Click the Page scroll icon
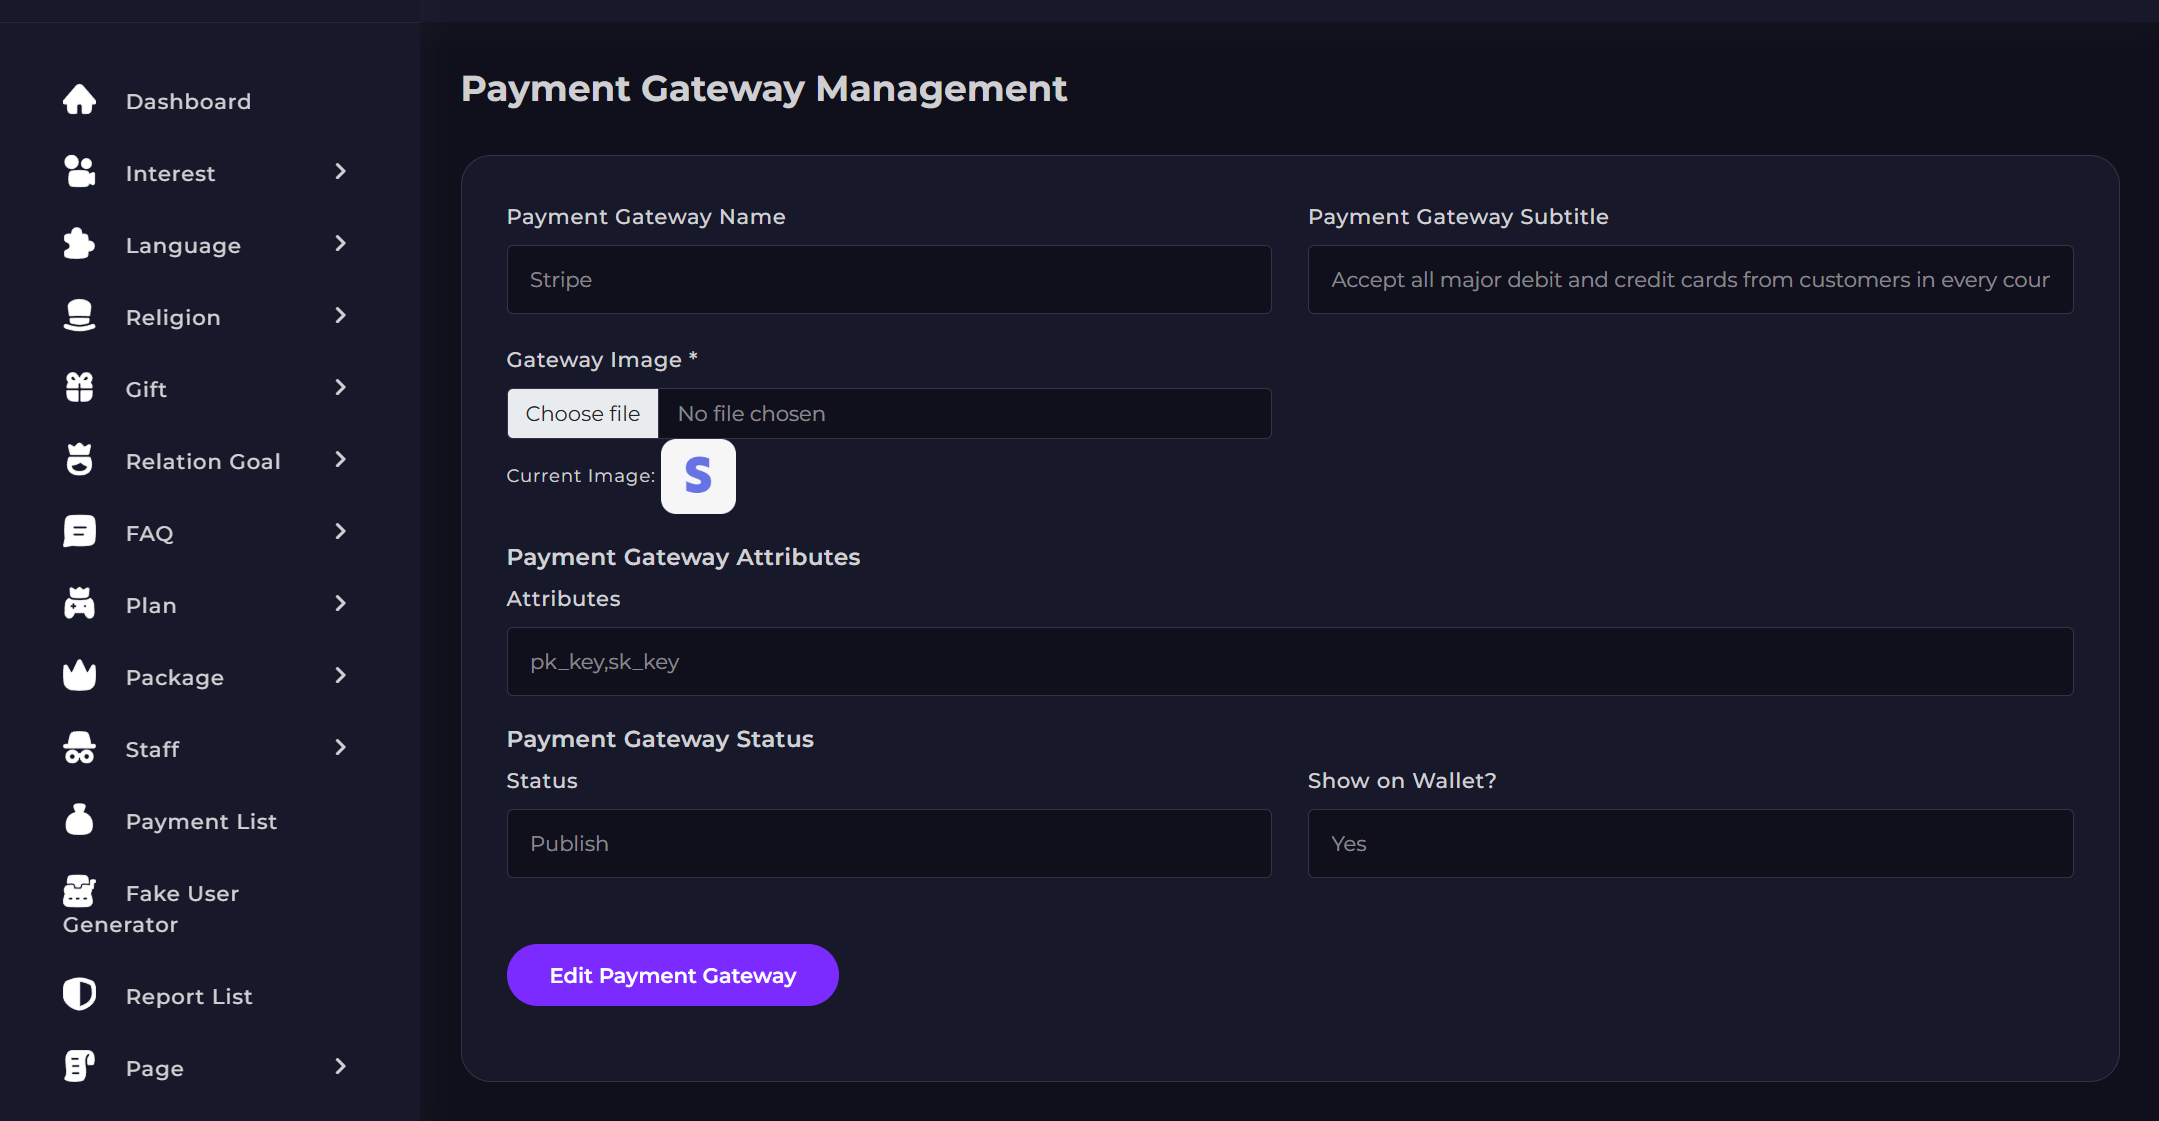The height and width of the screenshot is (1121, 2159). pos(79,1067)
